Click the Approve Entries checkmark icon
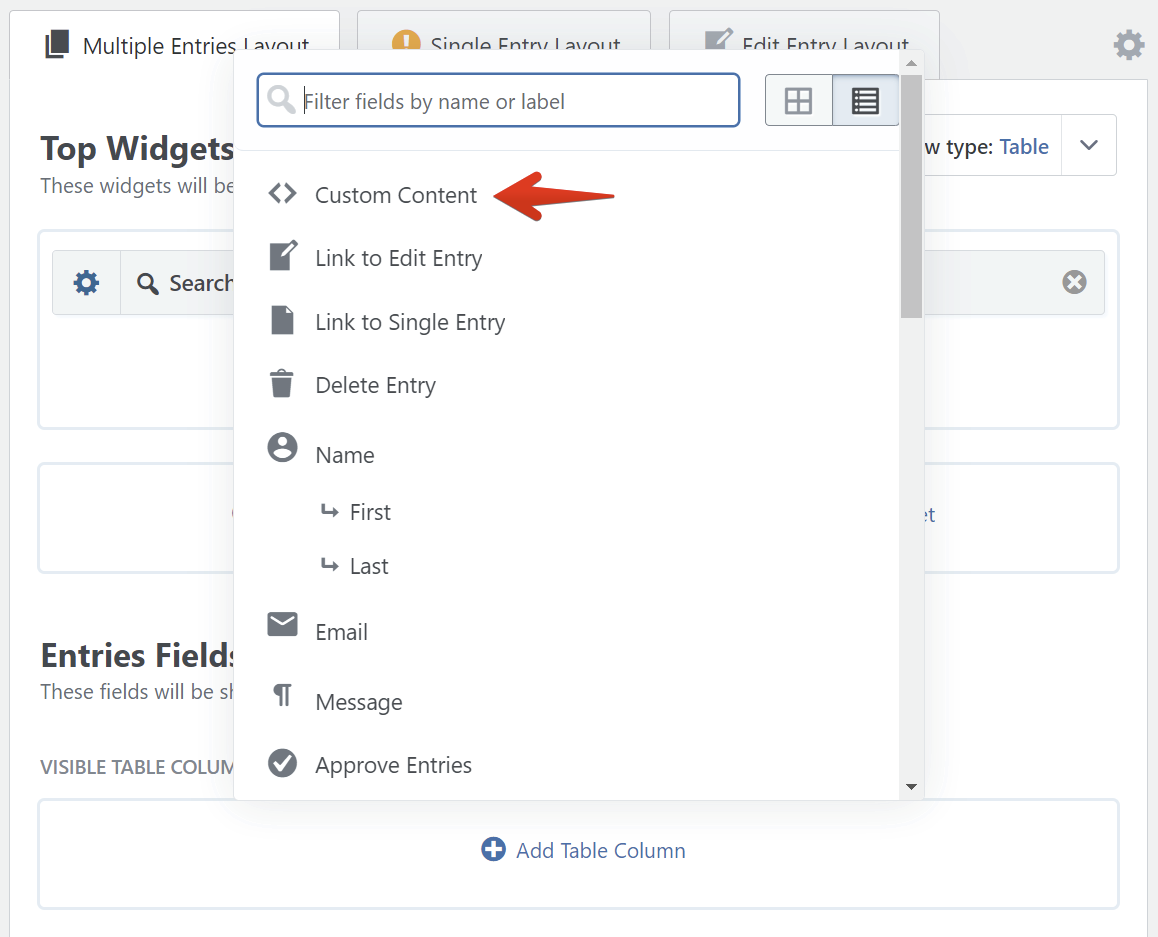1158x937 pixels. pyautogui.click(x=282, y=764)
